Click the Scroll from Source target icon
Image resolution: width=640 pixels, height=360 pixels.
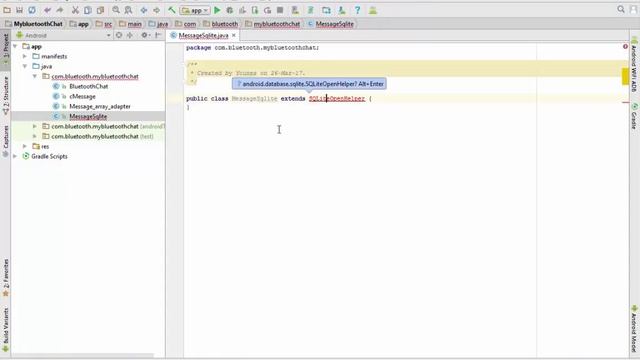[119, 36]
